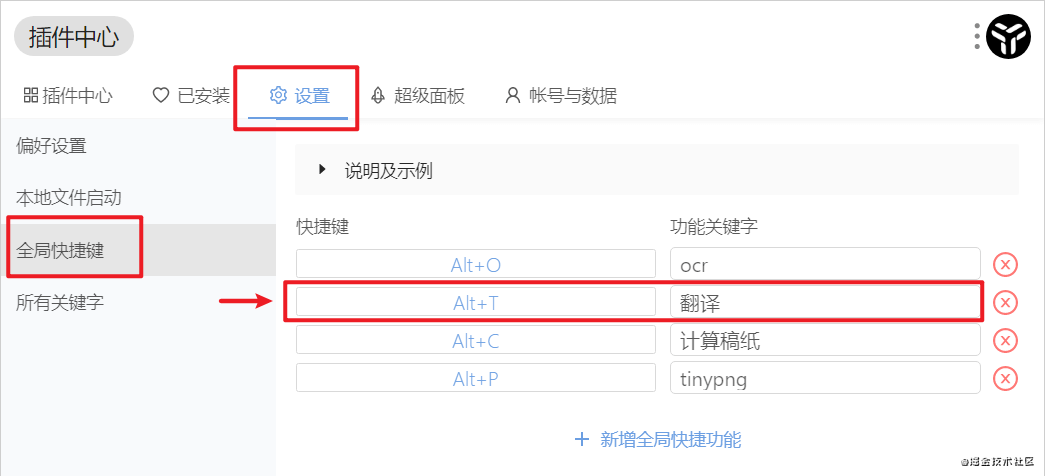The image size is (1045, 476).
Task: Open 所有关键字 in the sidebar
Action: (x=61, y=302)
